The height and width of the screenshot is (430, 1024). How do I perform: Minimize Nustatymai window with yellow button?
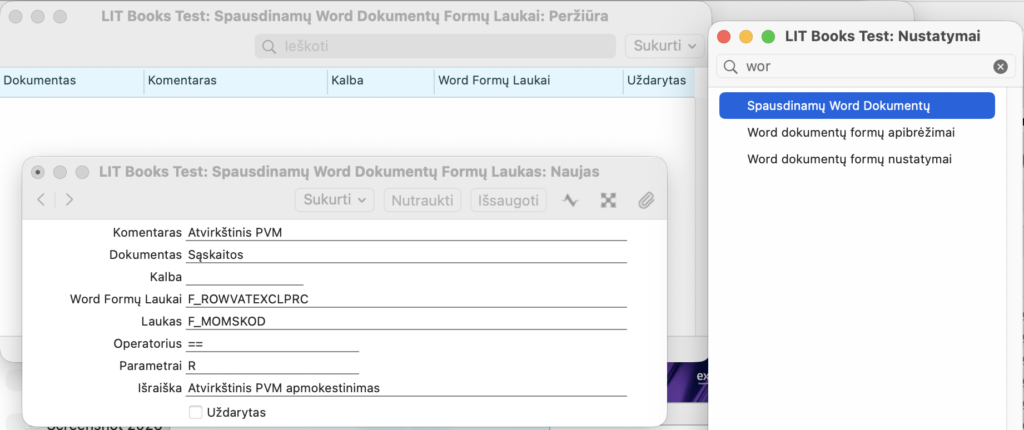pyautogui.click(x=746, y=37)
